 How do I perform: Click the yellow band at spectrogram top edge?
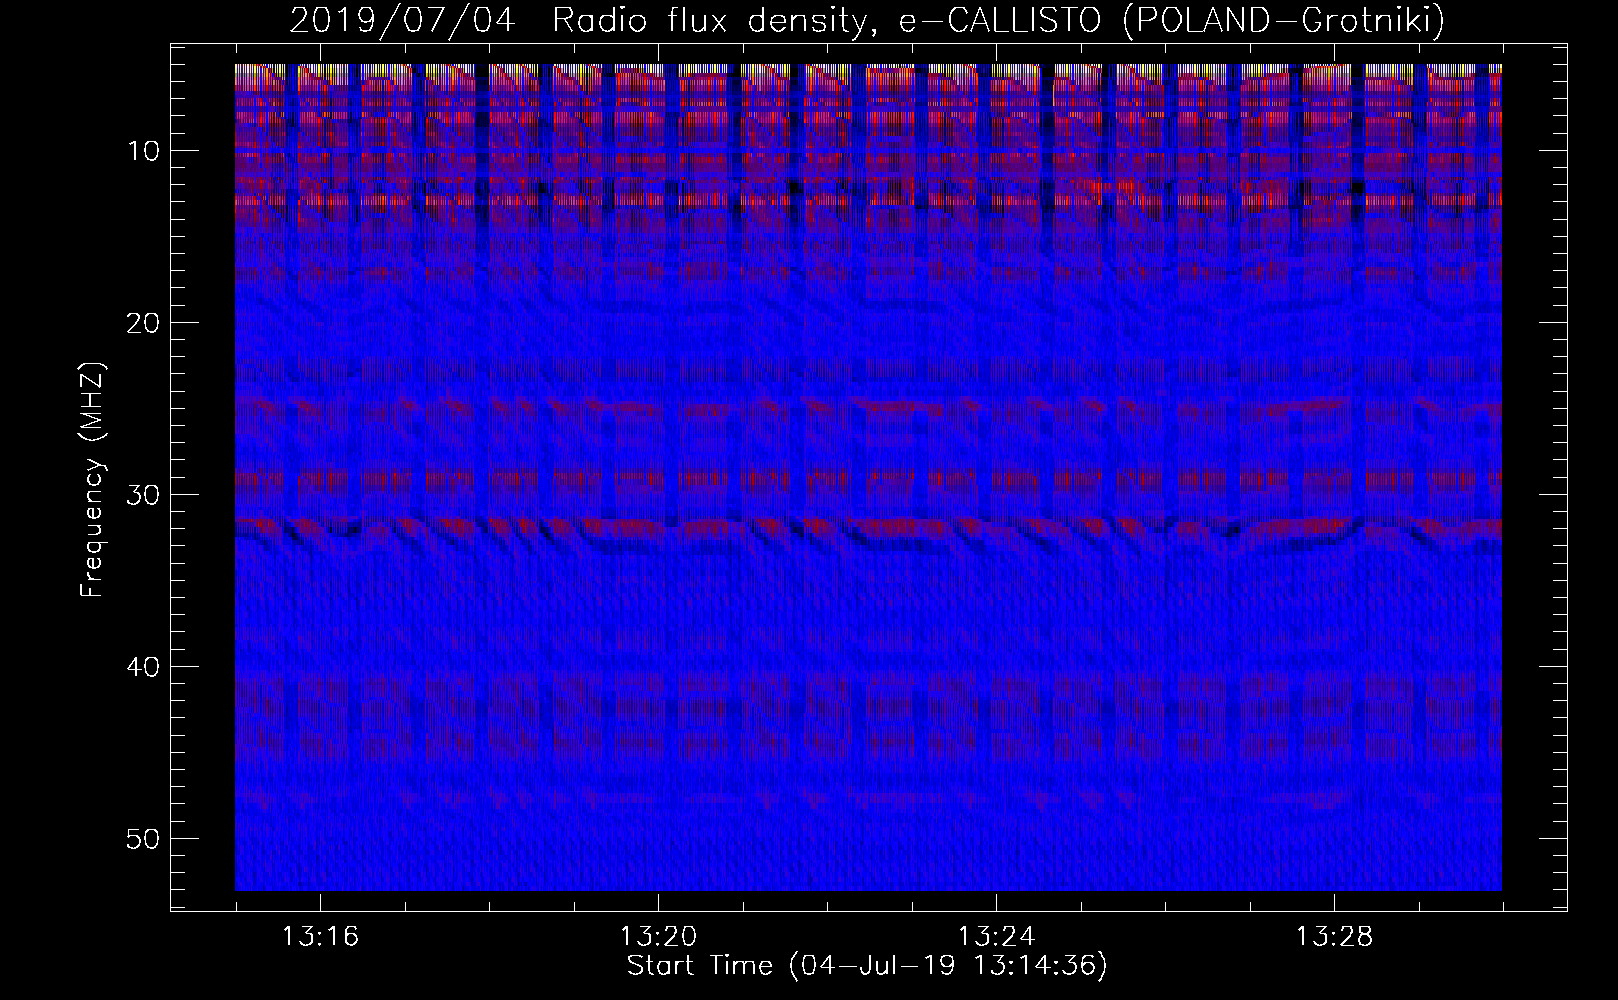(868, 70)
